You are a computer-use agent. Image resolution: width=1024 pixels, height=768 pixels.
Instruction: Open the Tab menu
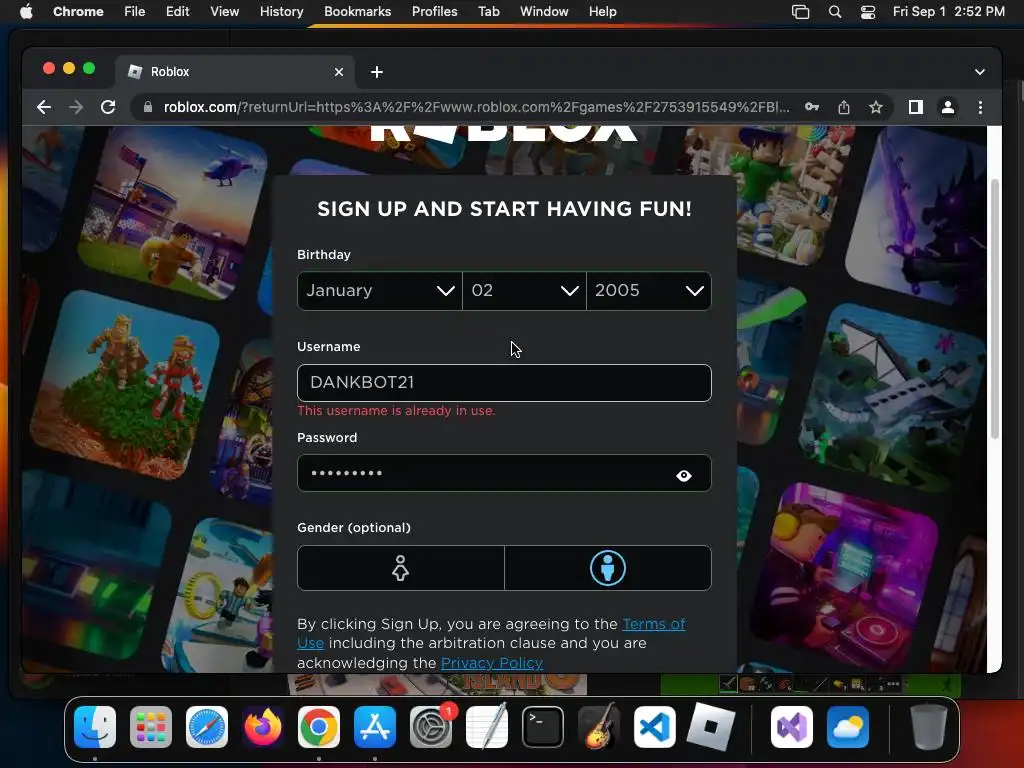point(488,12)
